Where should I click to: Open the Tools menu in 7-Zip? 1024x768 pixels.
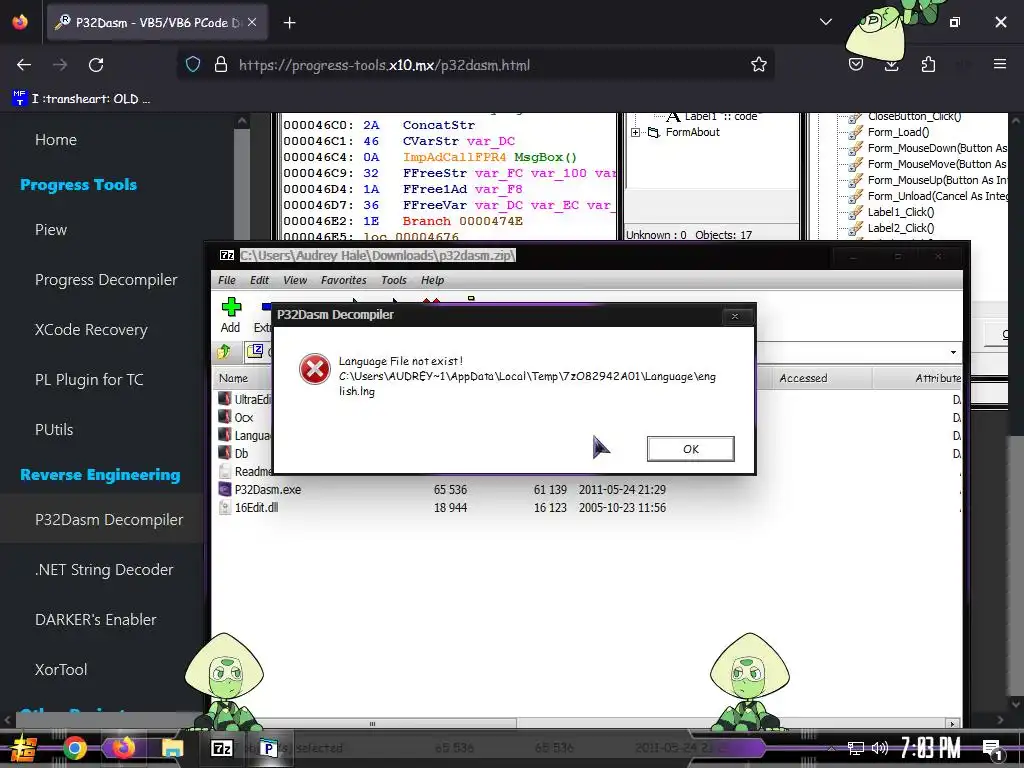click(x=394, y=280)
